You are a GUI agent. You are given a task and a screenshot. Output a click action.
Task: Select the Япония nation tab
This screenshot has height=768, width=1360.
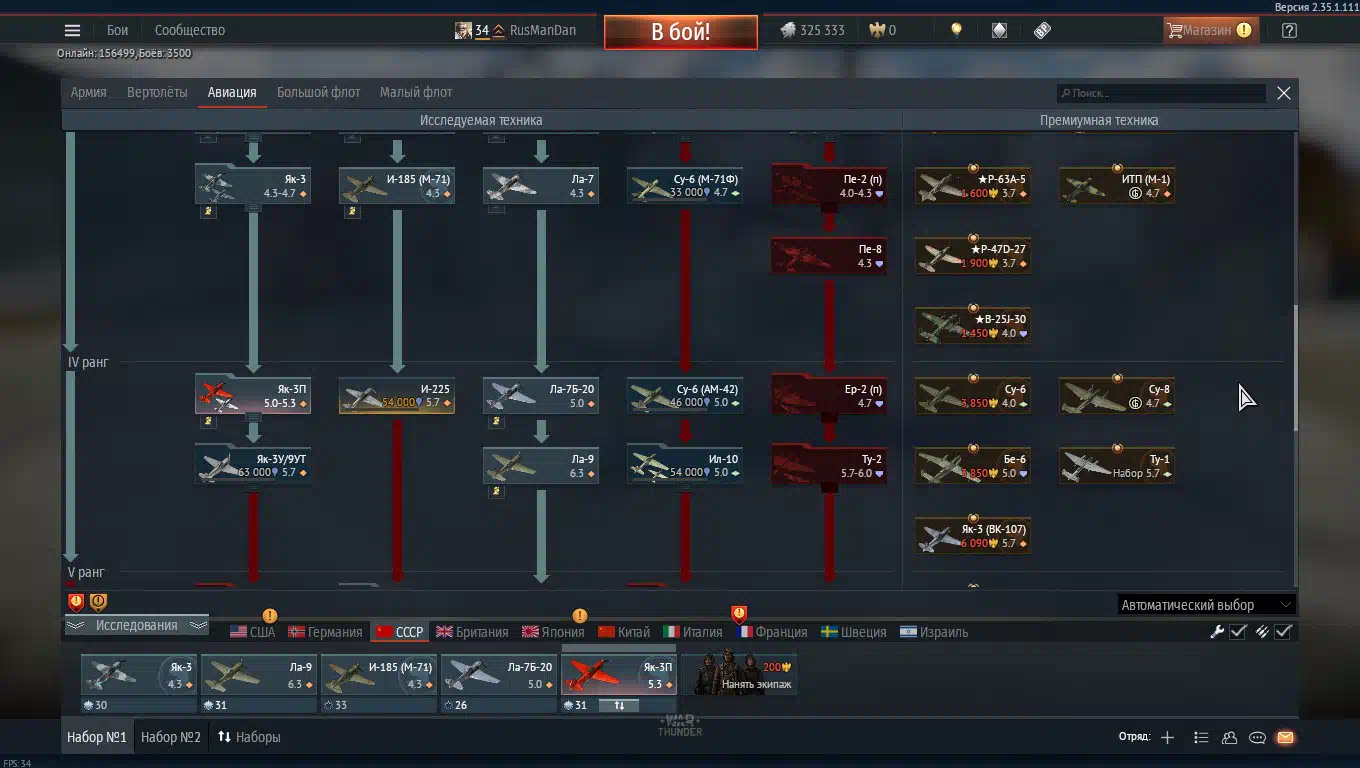[x=553, y=632]
